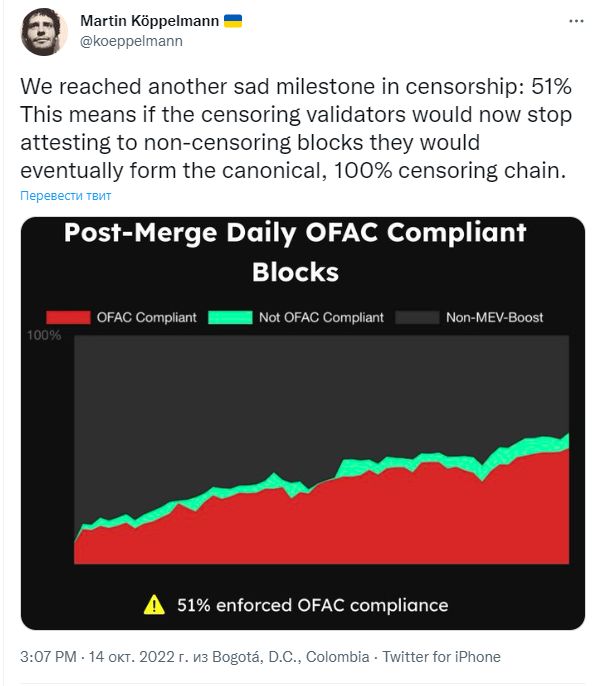The height and width of the screenshot is (686, 602).
Task: Click the Ukraine flag emoji beside name
Action: [233, 21]
